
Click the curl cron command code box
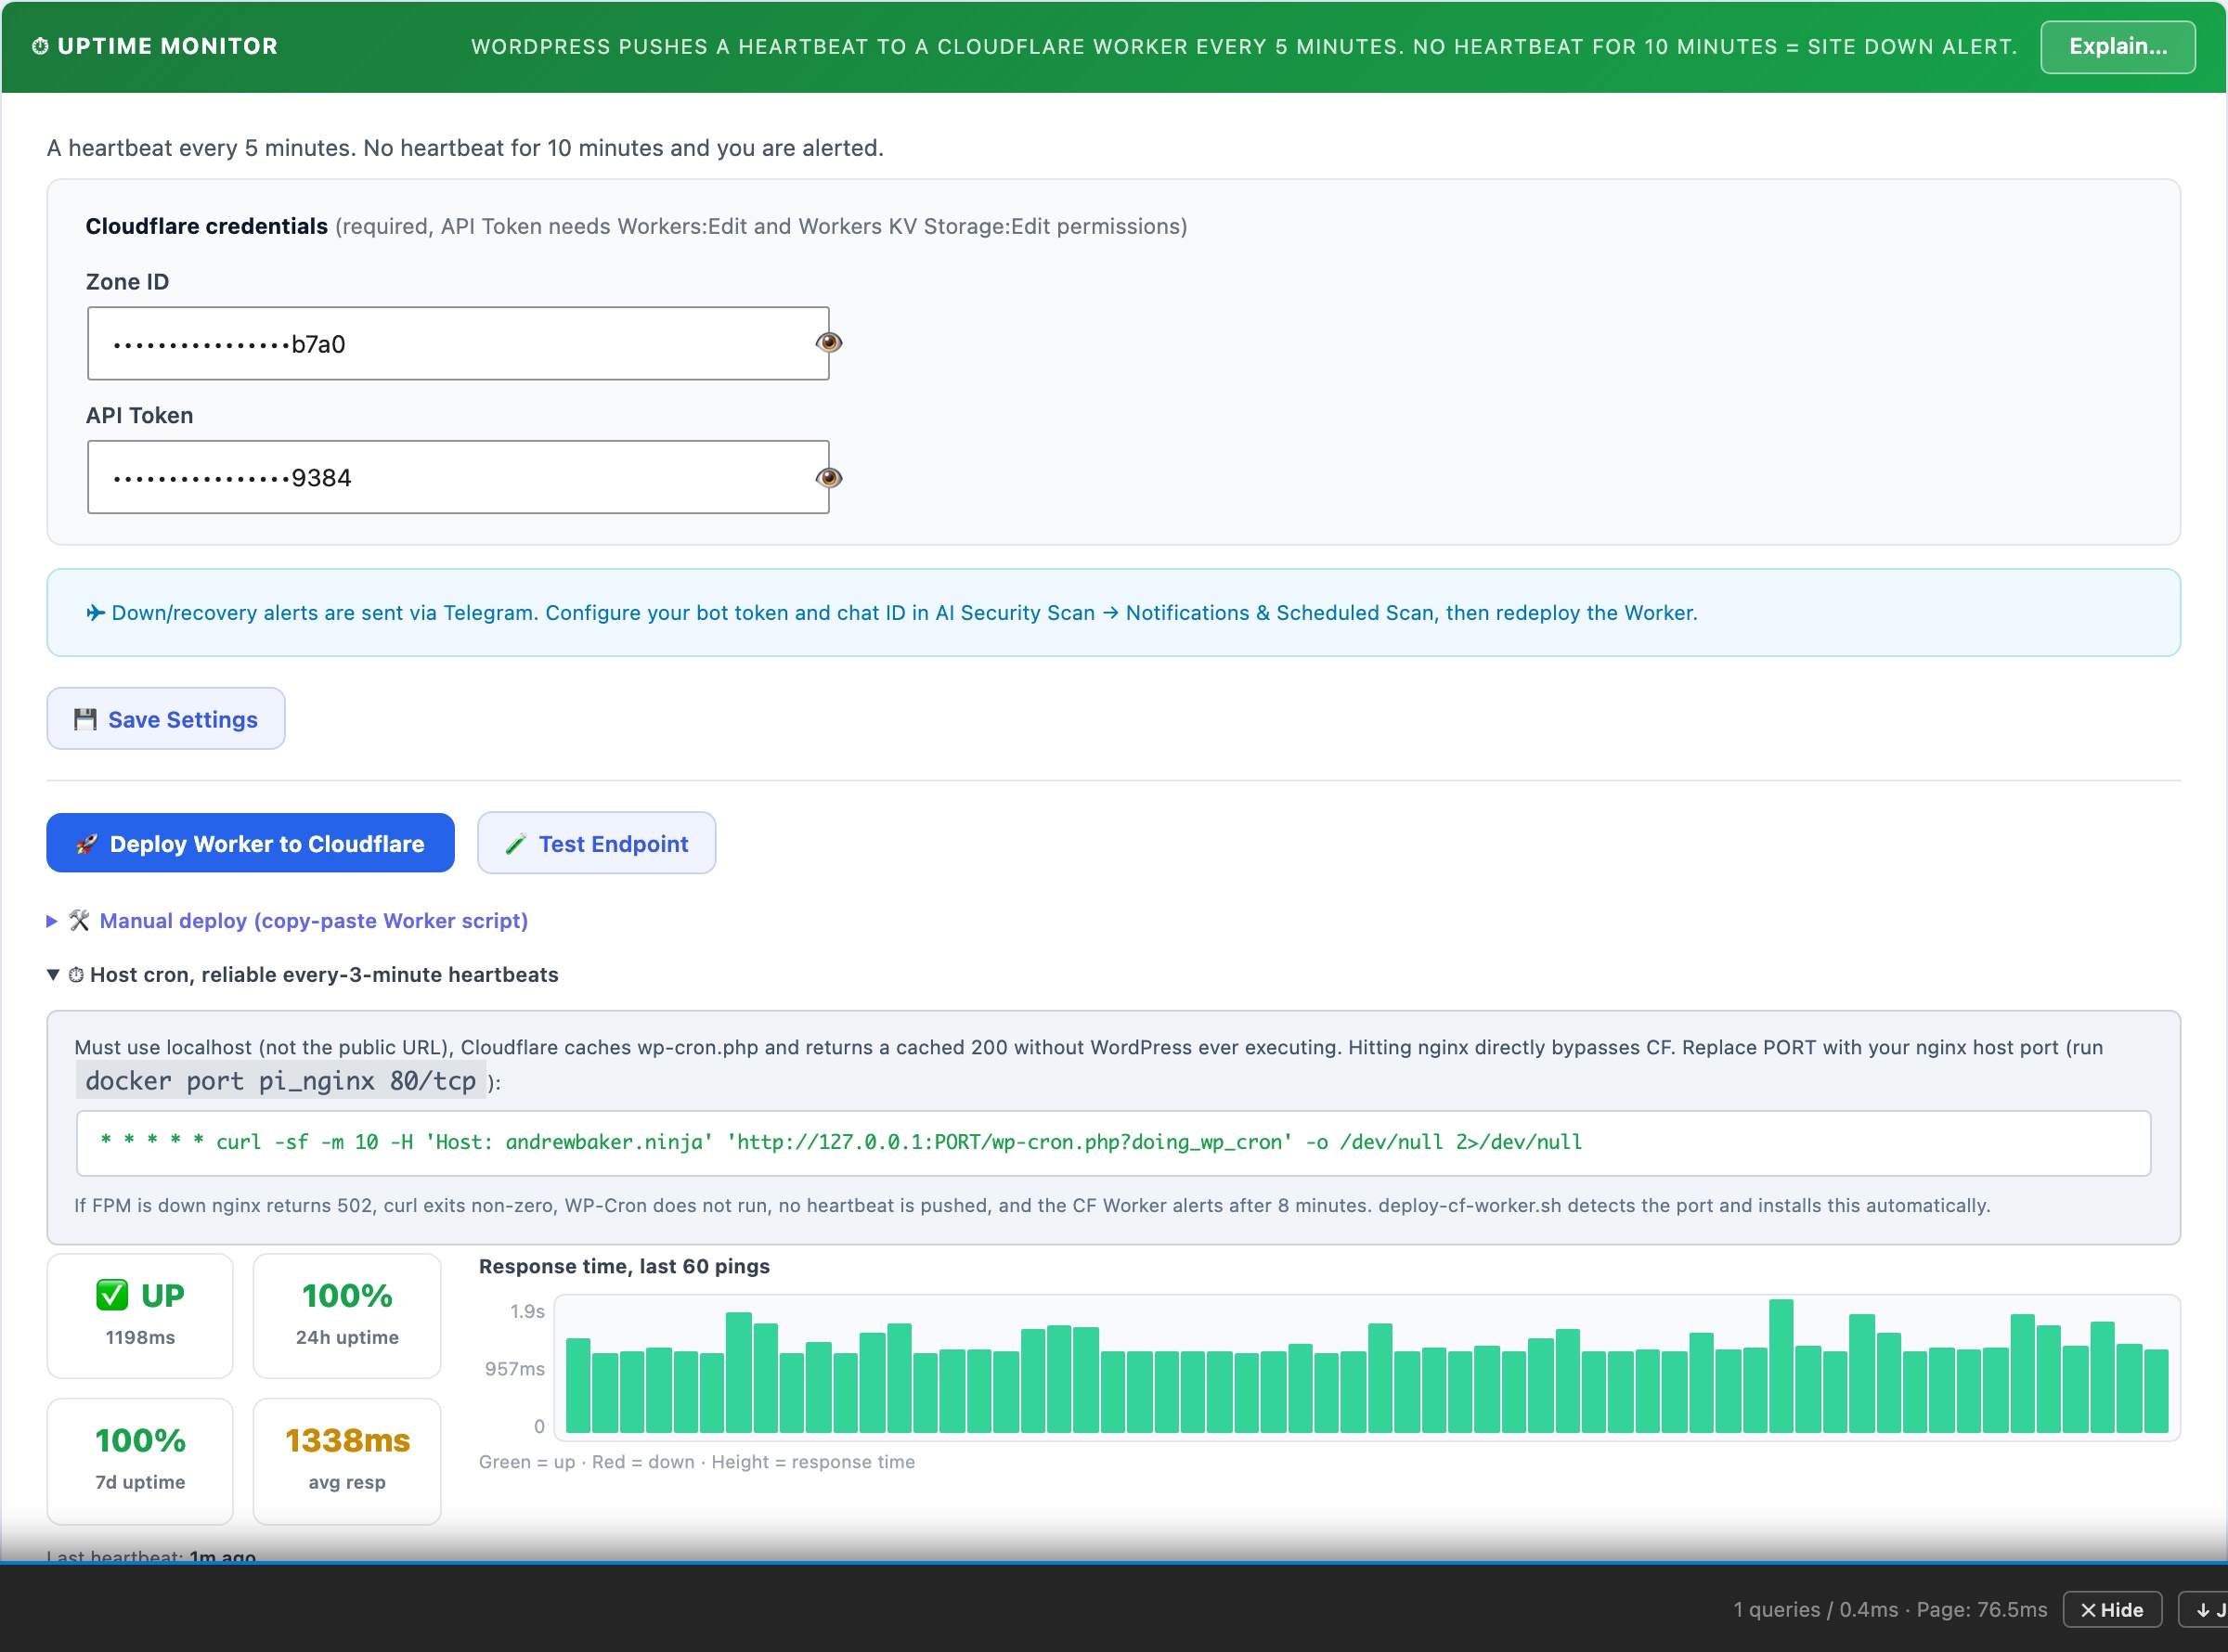[x=1113, y=1143]
